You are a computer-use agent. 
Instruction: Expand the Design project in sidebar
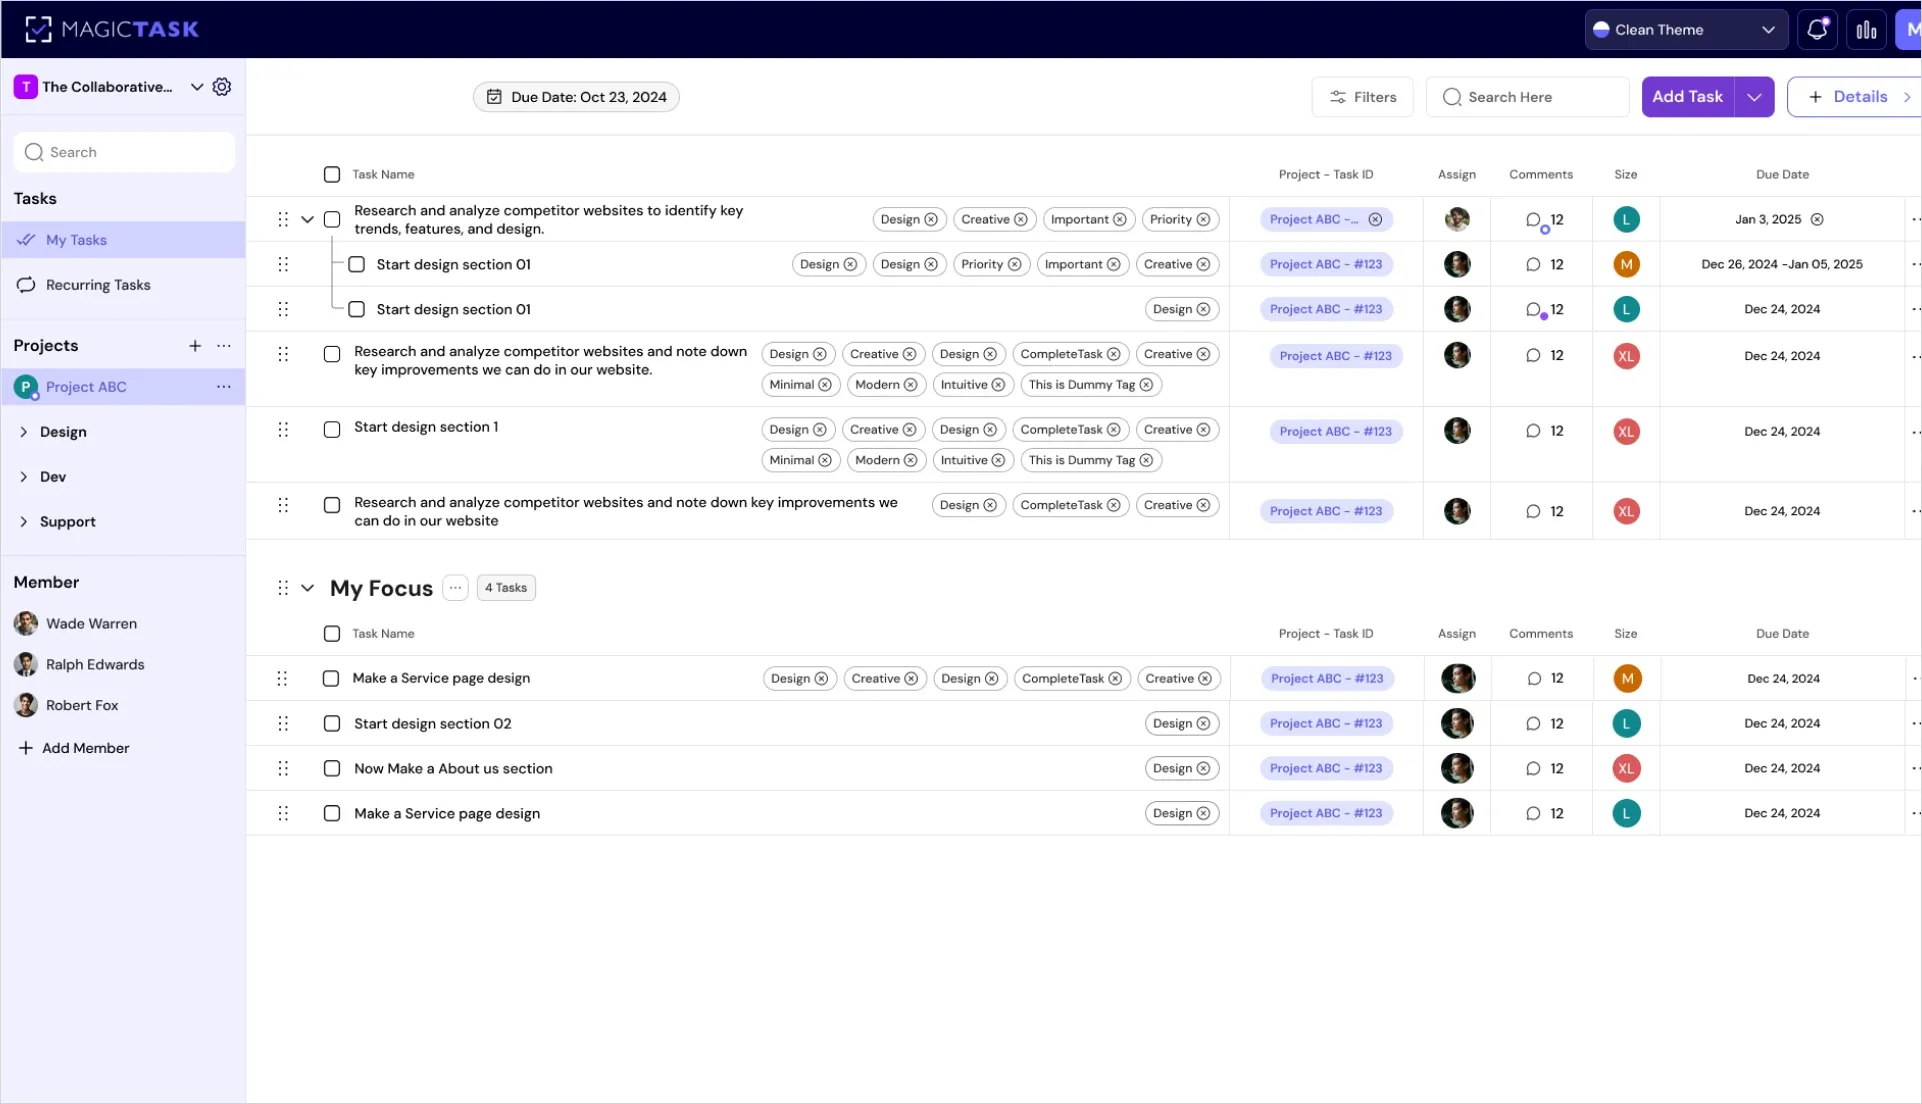tap(24, 432)
